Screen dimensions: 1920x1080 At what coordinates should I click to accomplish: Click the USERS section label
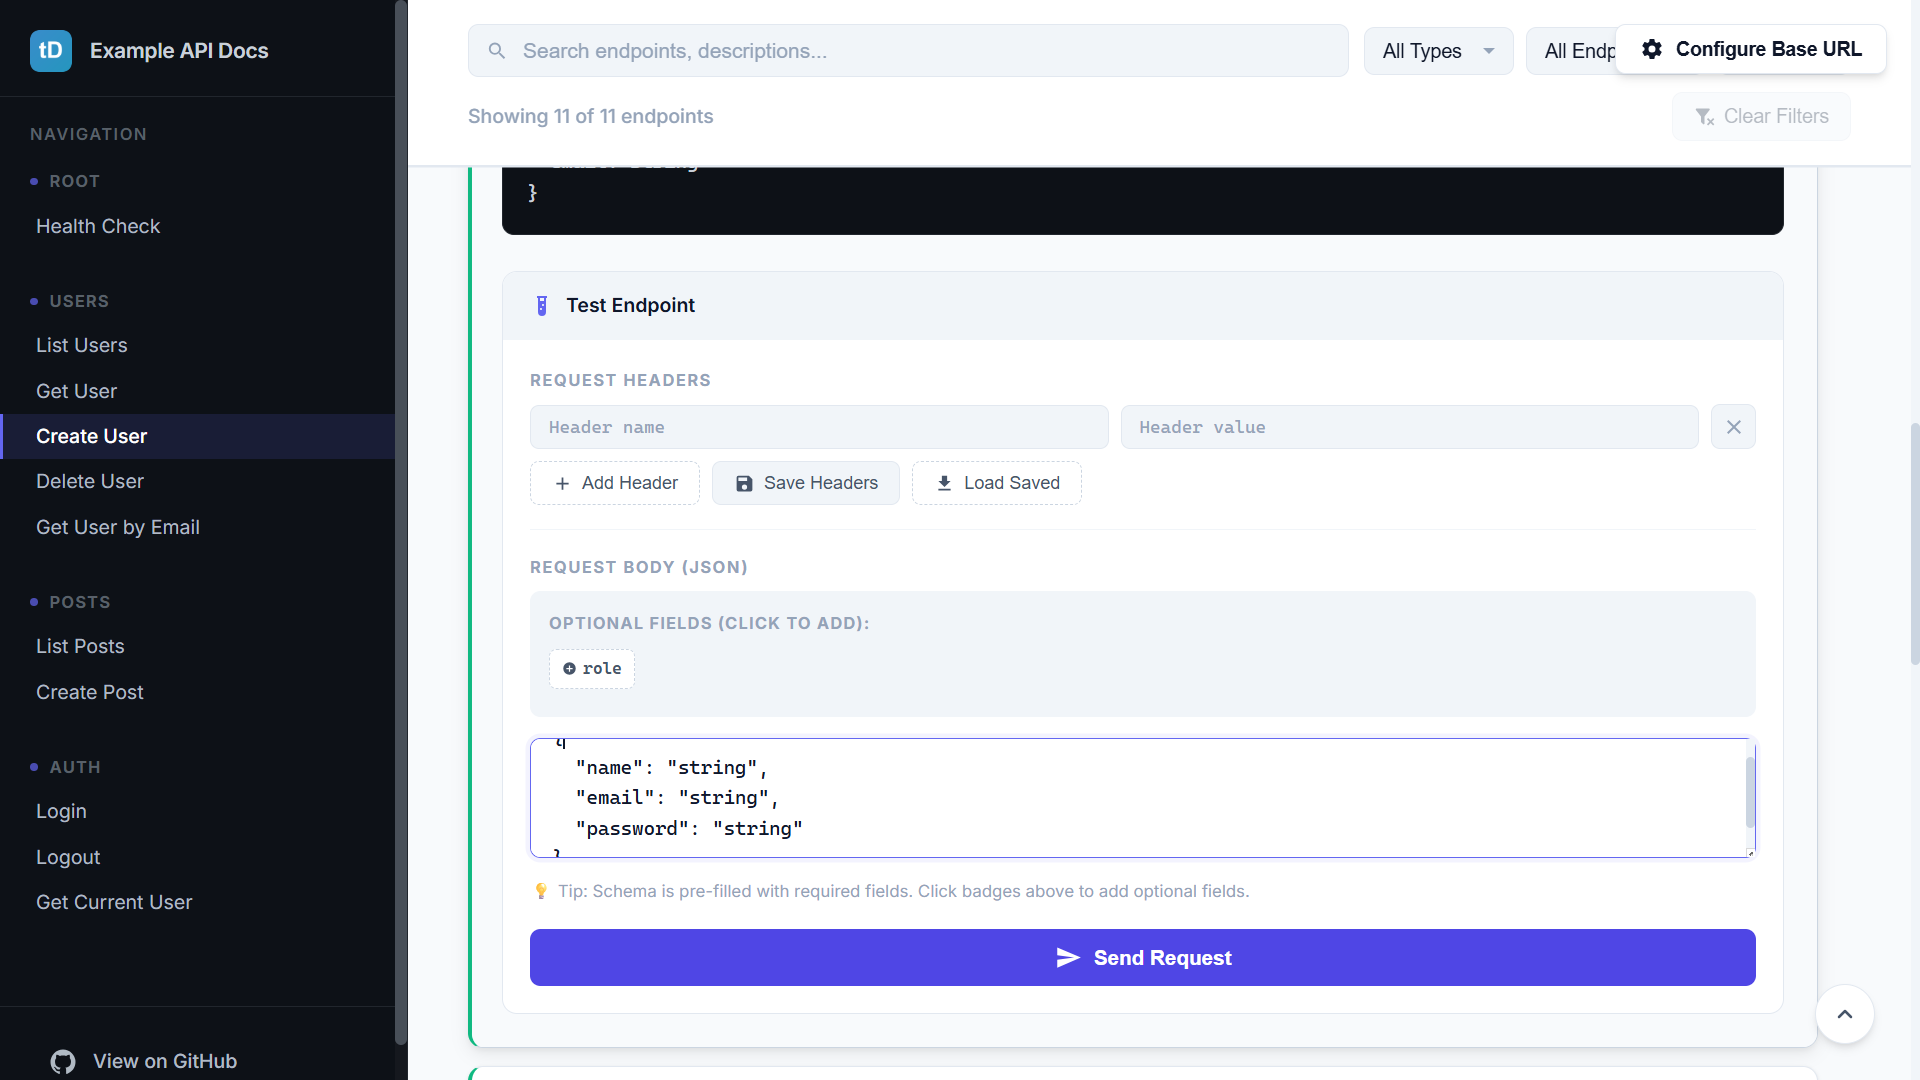79,302
